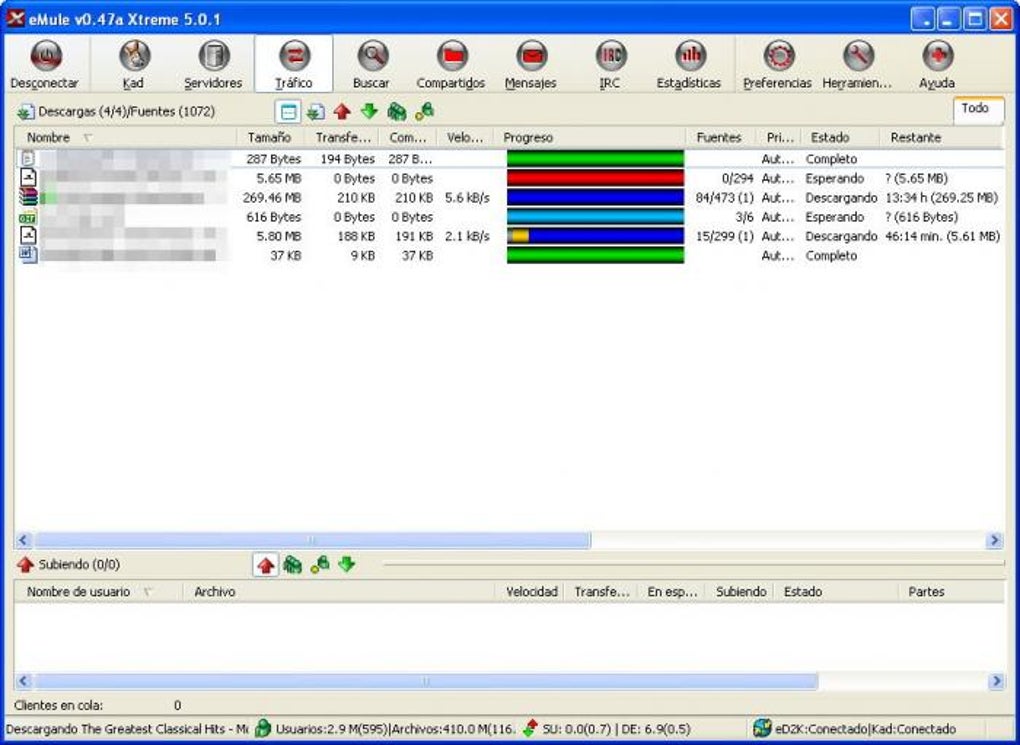Open the Kad network view
Viewport: 1020px width, 745px height.
pyautogui.click(x=133, y=64)
